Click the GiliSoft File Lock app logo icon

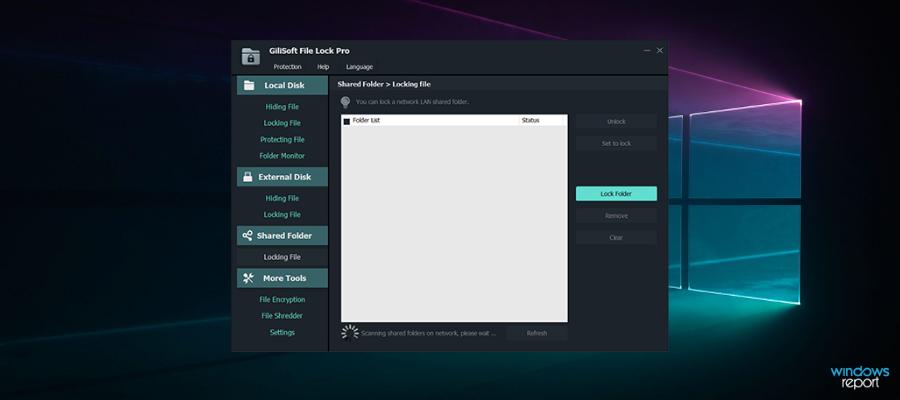pos(251,57)
